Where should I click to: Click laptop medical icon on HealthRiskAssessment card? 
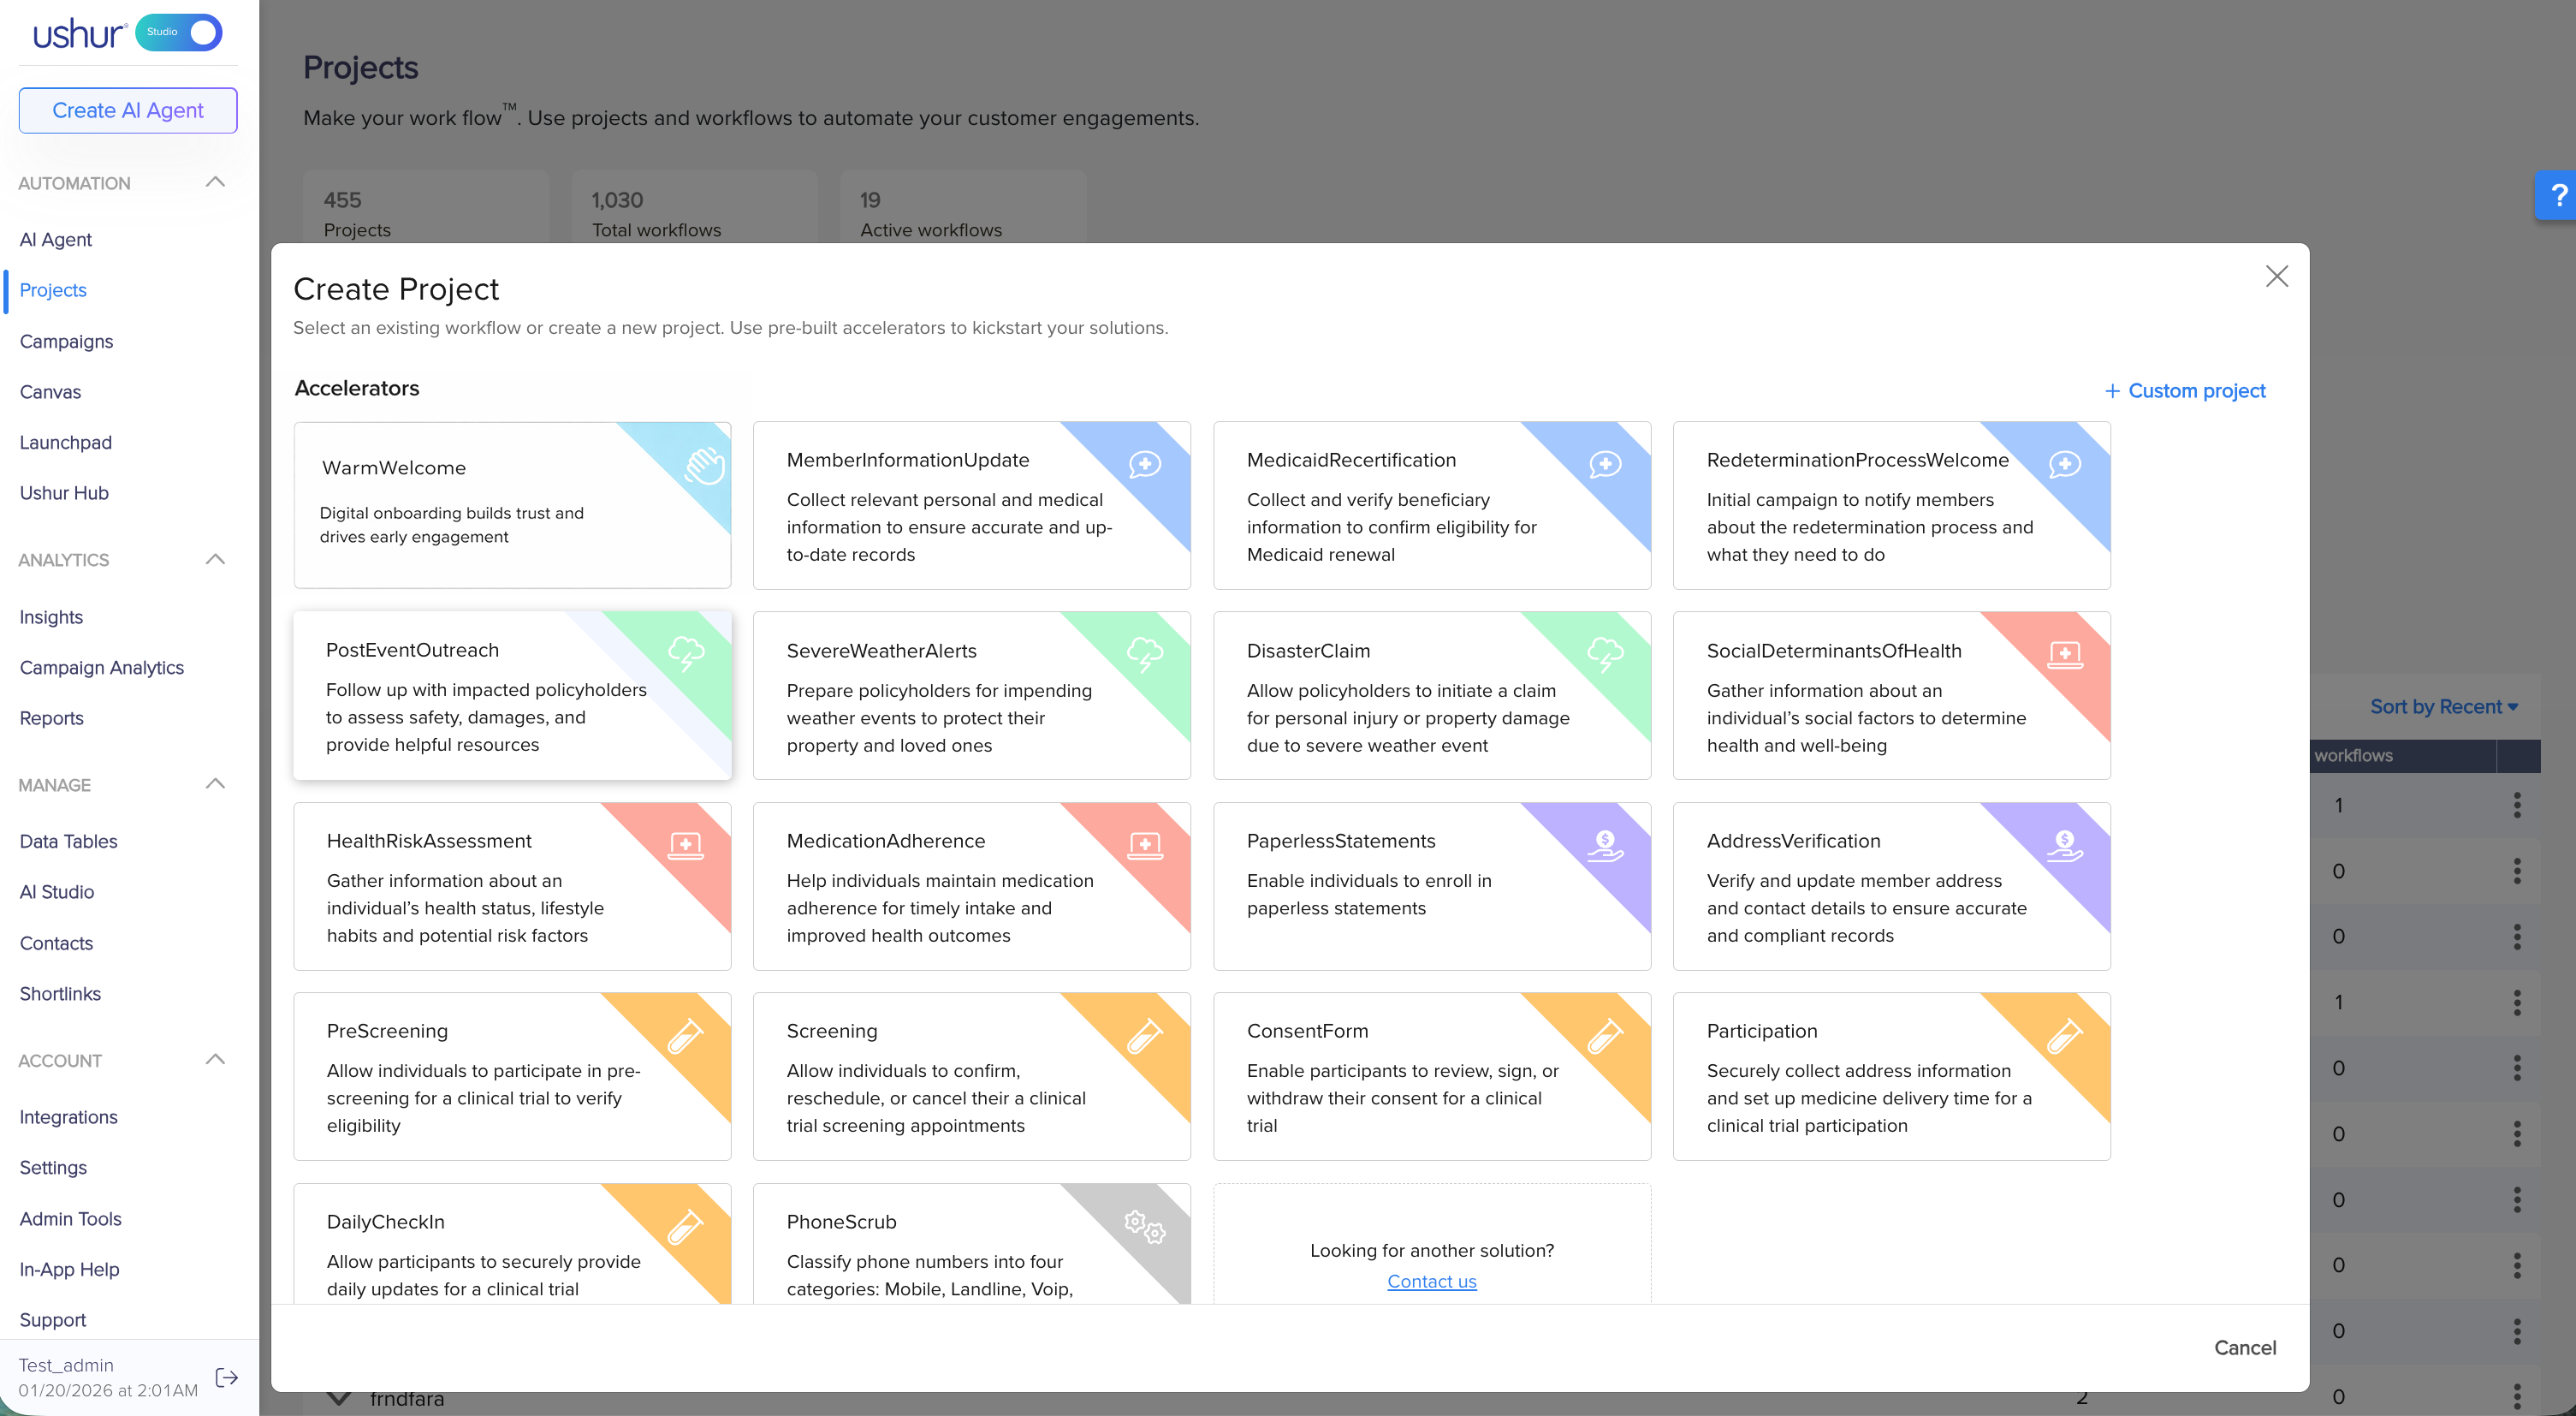pos(685,845)
